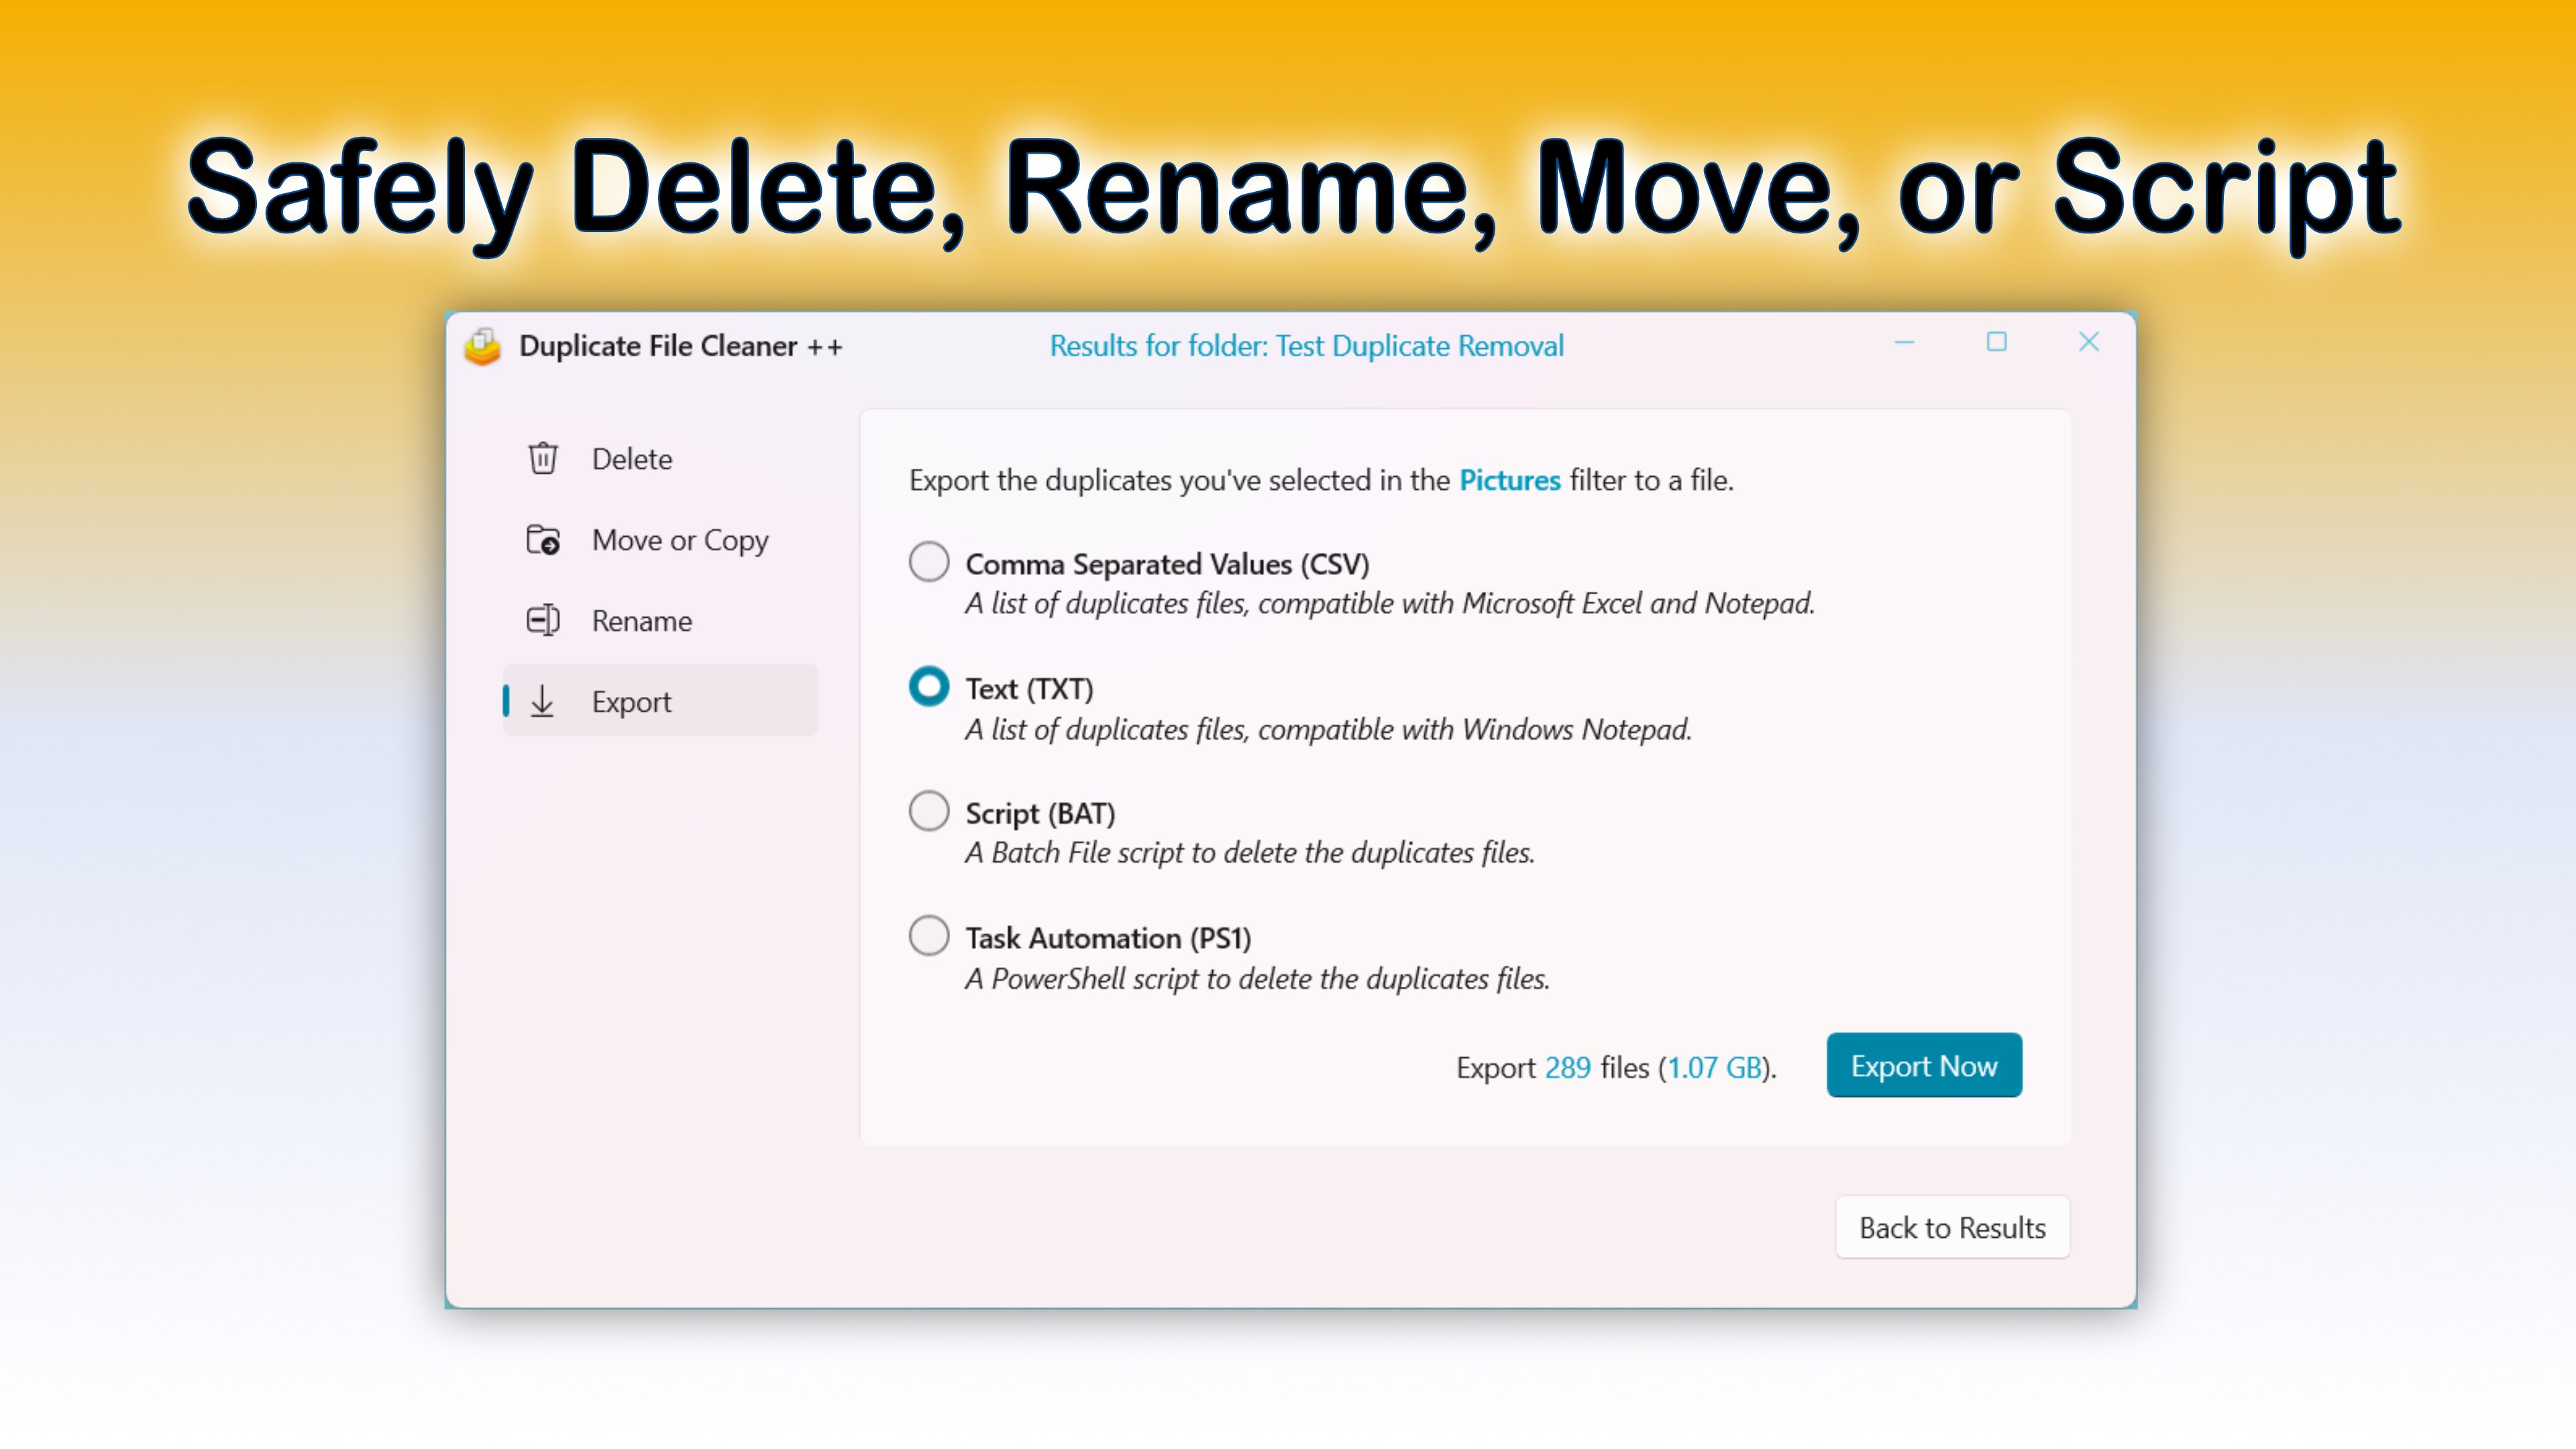Select the Text (TXT) radio option
Image resolution: width=2576 pixels, height=1449 pixels.
click(x=929, y=687)
